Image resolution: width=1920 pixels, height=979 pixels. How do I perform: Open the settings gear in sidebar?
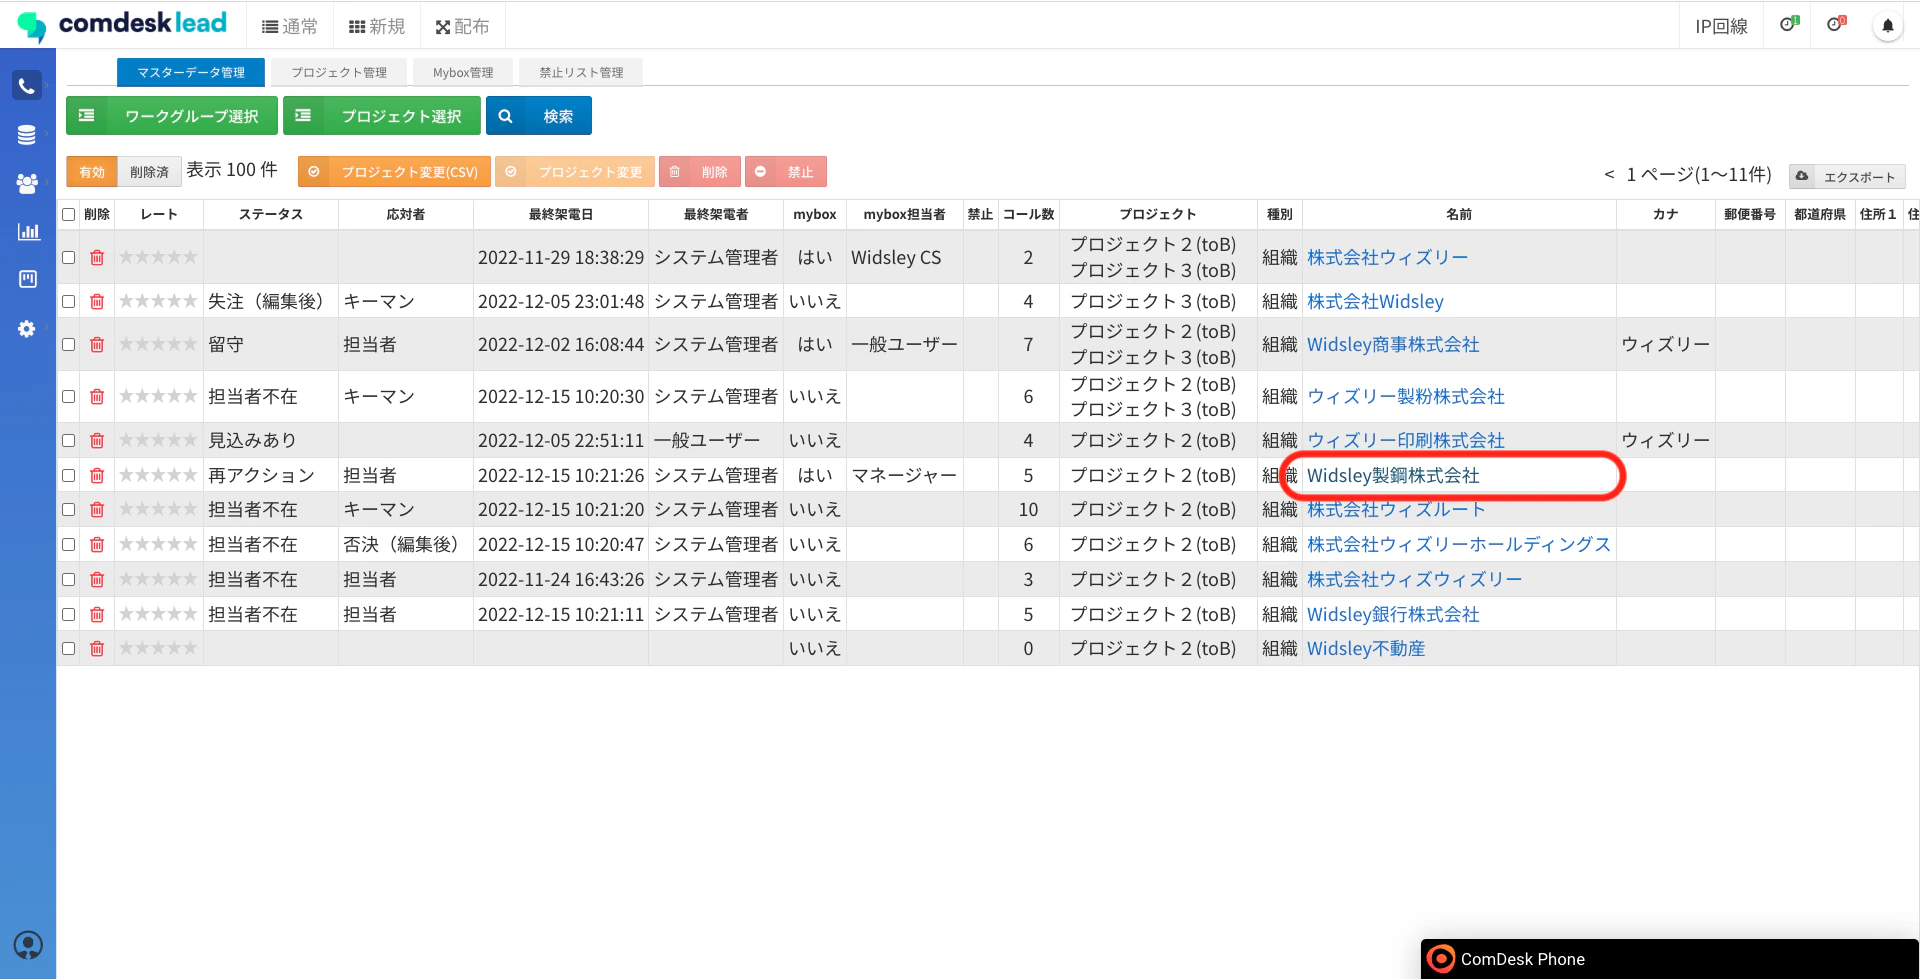point(27,329)
